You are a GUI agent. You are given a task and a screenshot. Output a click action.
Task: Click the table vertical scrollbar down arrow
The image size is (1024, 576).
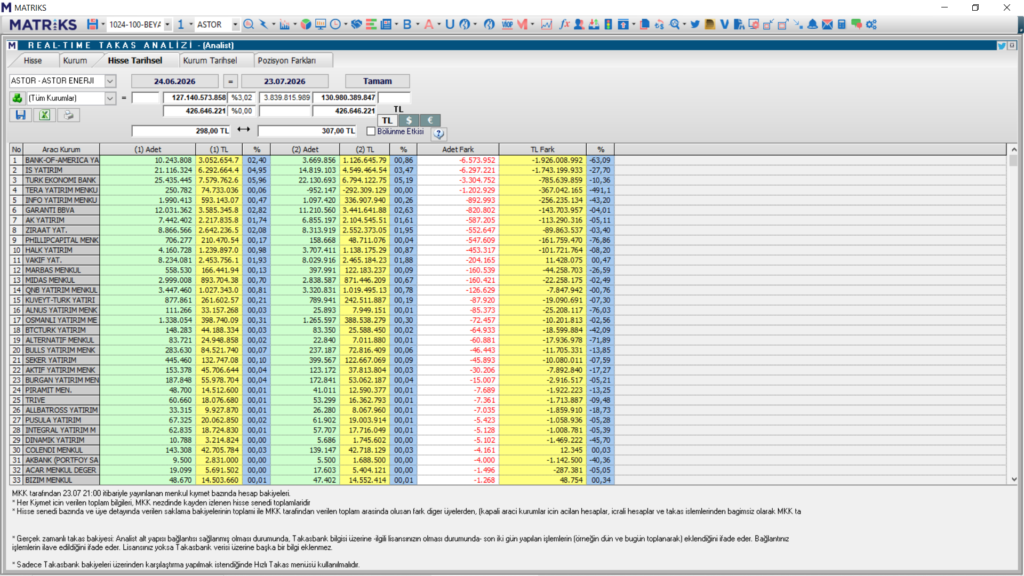(1014, 479)
